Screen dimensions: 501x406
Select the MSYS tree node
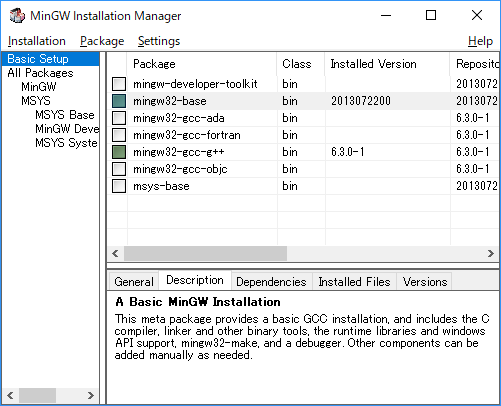[36, 101]
